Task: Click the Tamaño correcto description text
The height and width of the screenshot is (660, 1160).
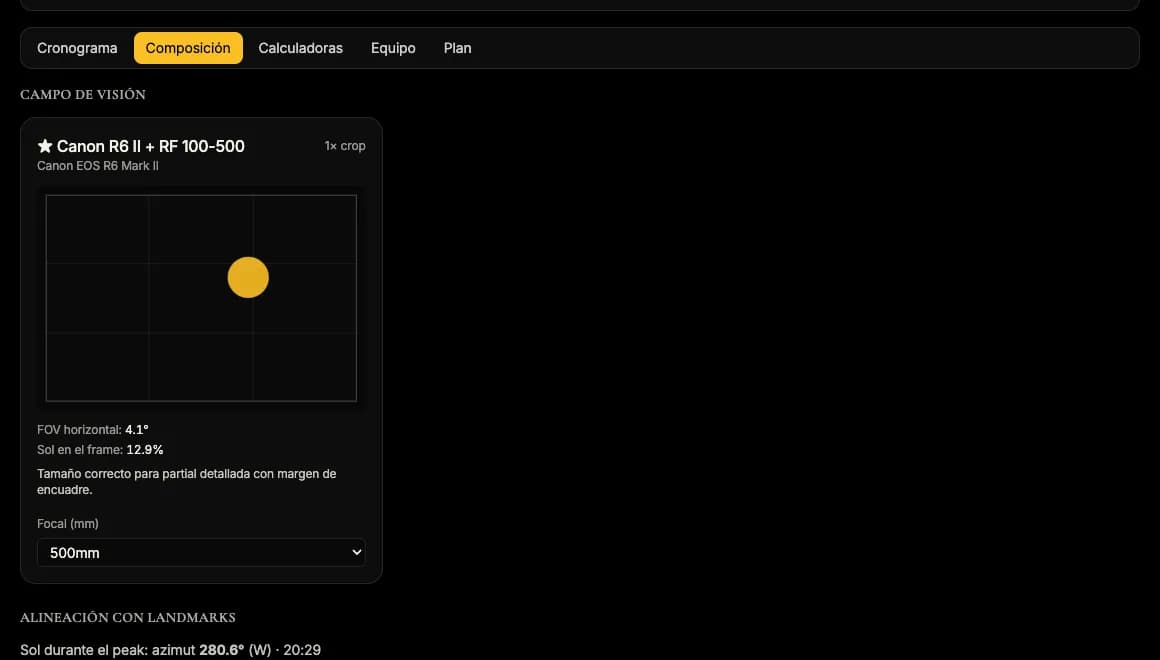Action: pos(186,482)
